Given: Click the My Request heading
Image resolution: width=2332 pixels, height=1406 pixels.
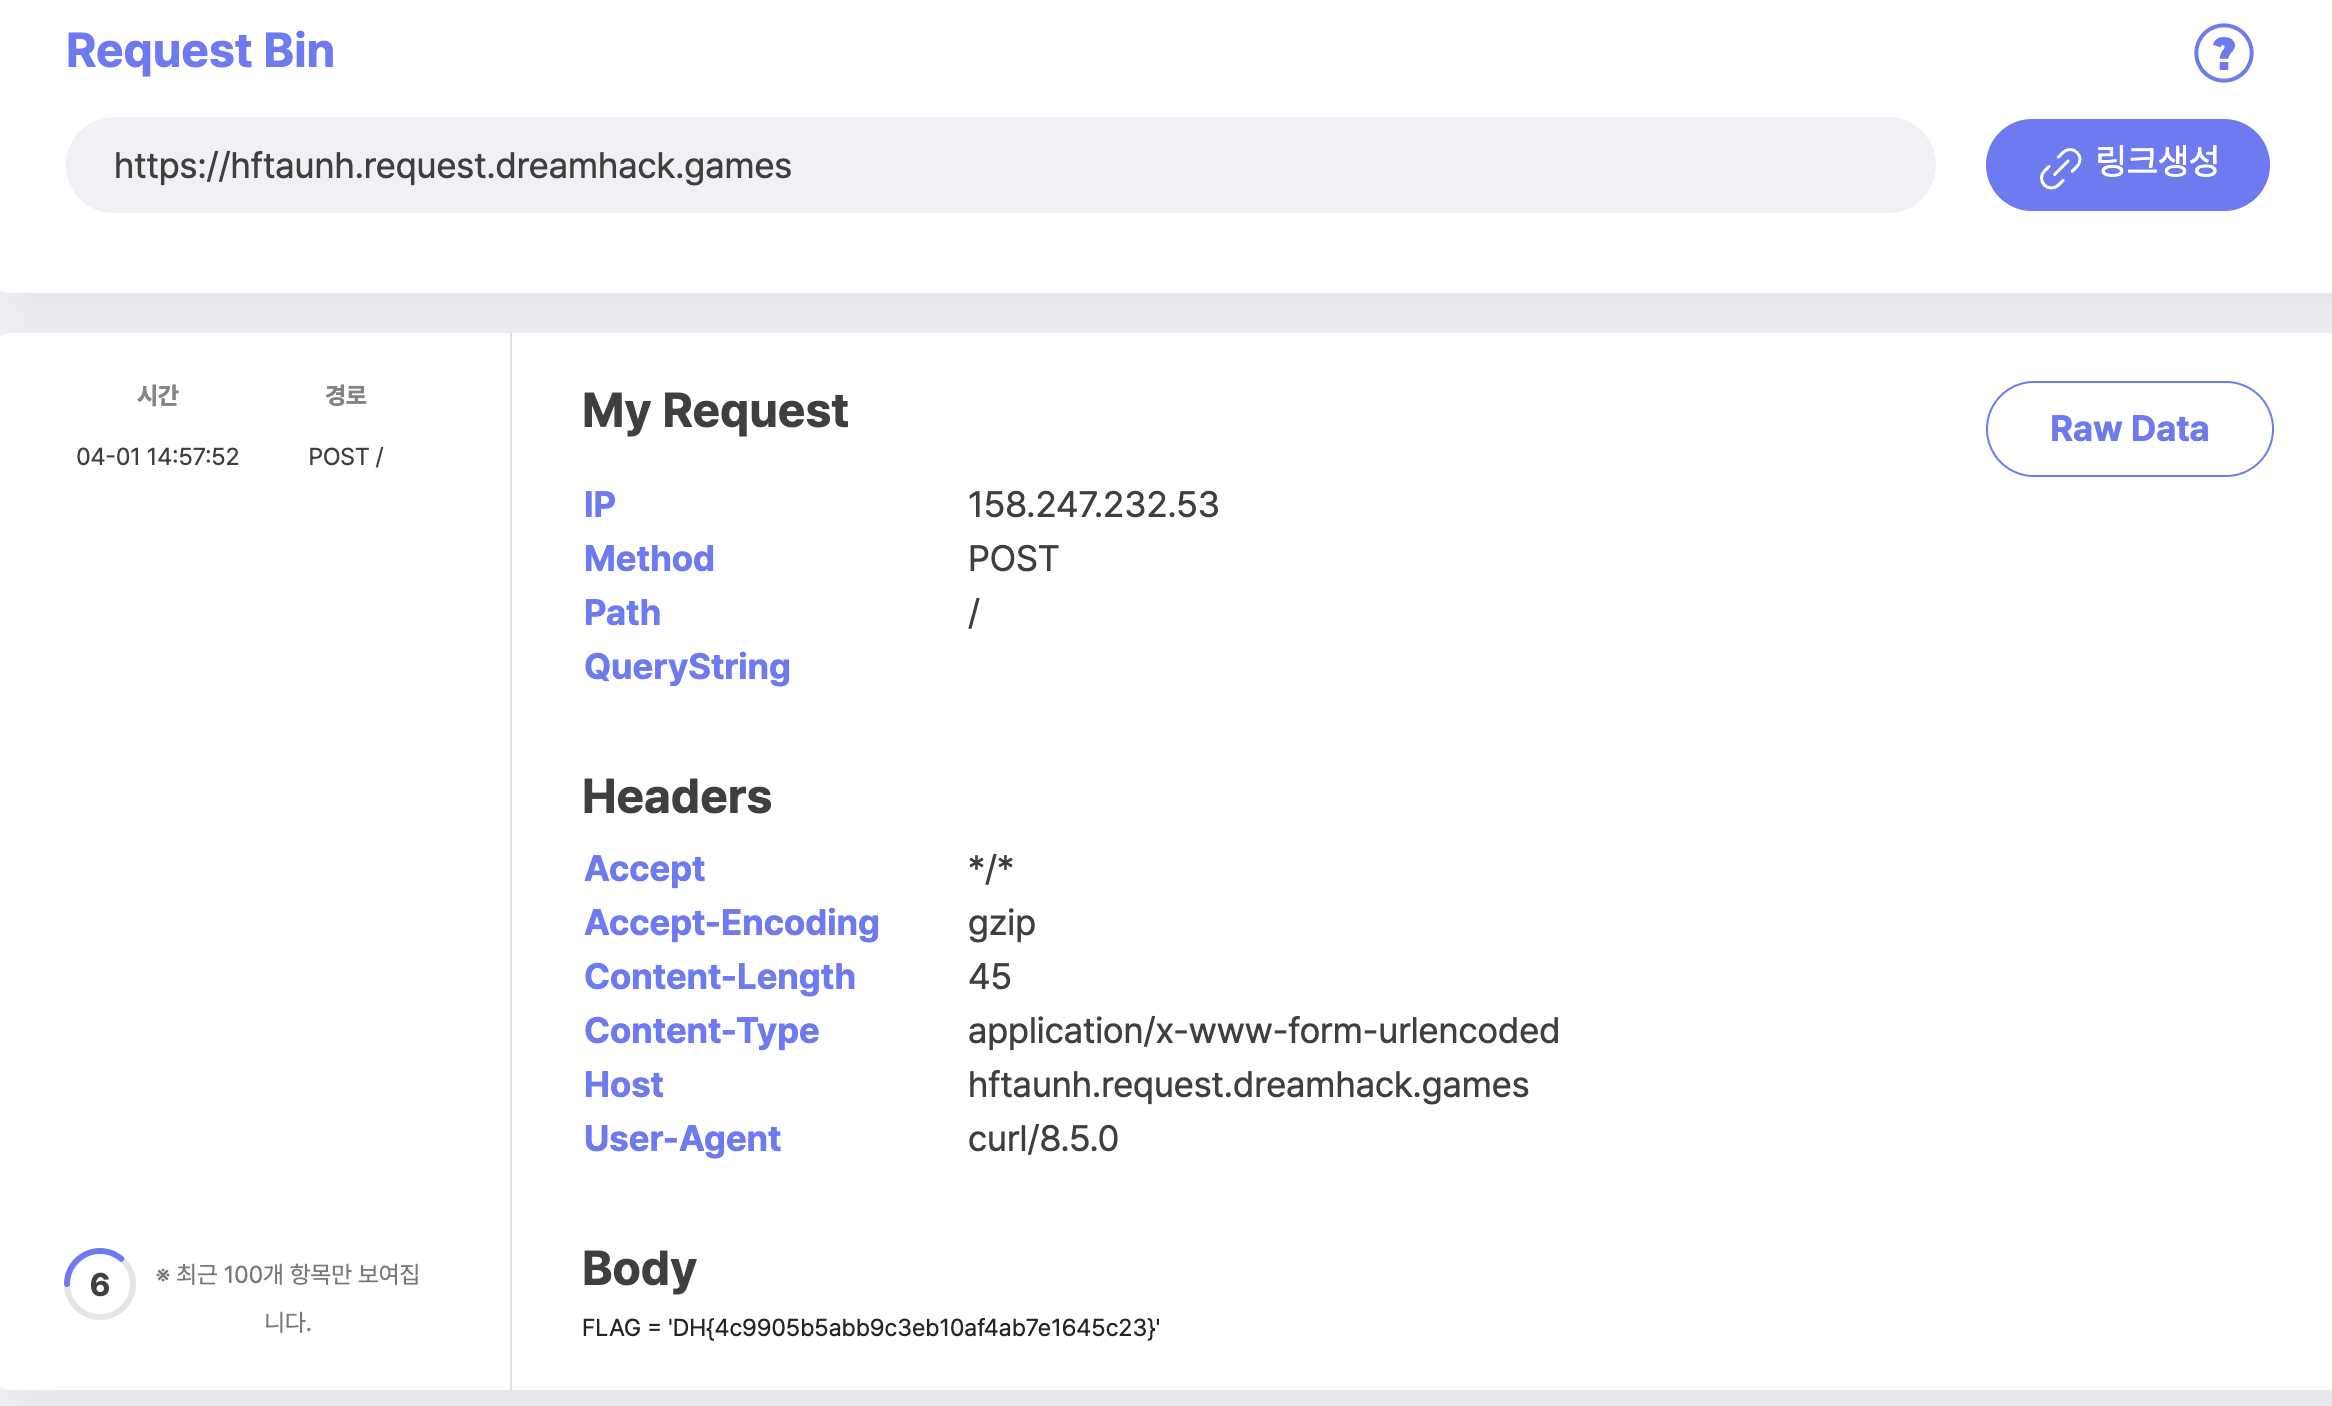Looking at the screenshot, I should click(x=715, y=410).
